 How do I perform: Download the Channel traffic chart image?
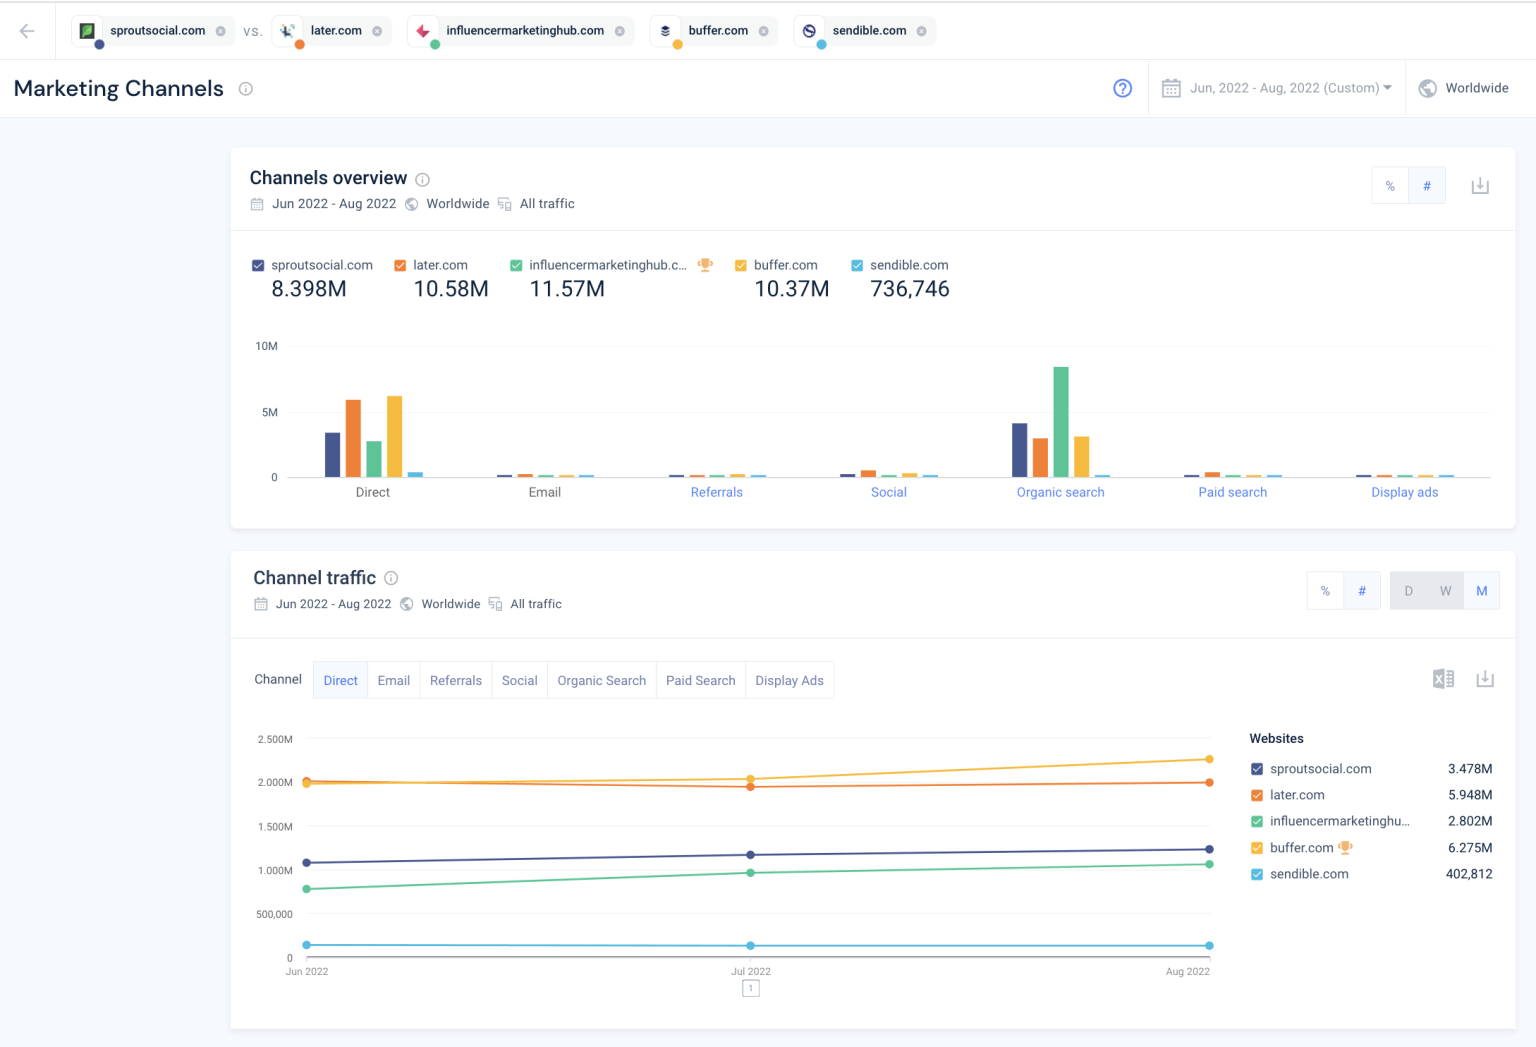click(x=1485, y=679)
